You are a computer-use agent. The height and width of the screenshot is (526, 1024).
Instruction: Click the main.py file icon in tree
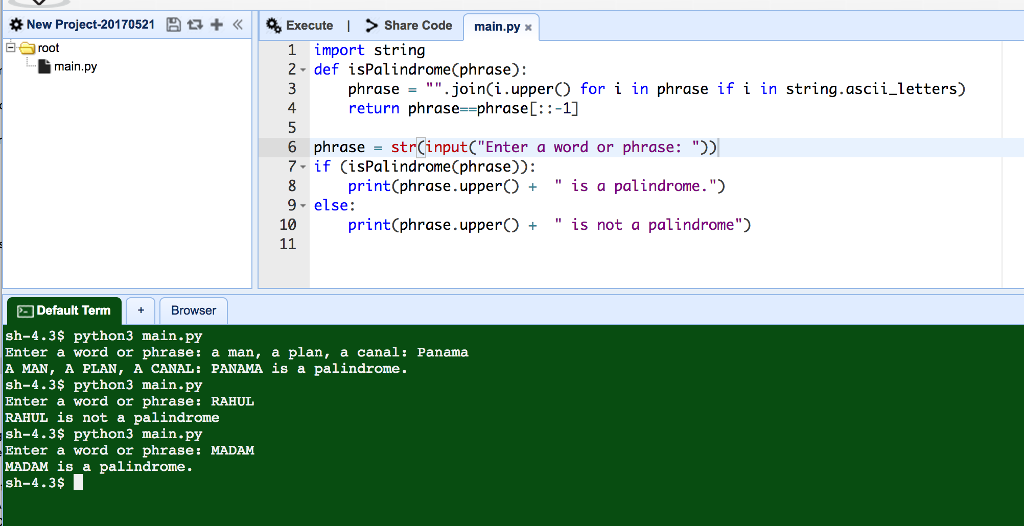click(43, 67)
